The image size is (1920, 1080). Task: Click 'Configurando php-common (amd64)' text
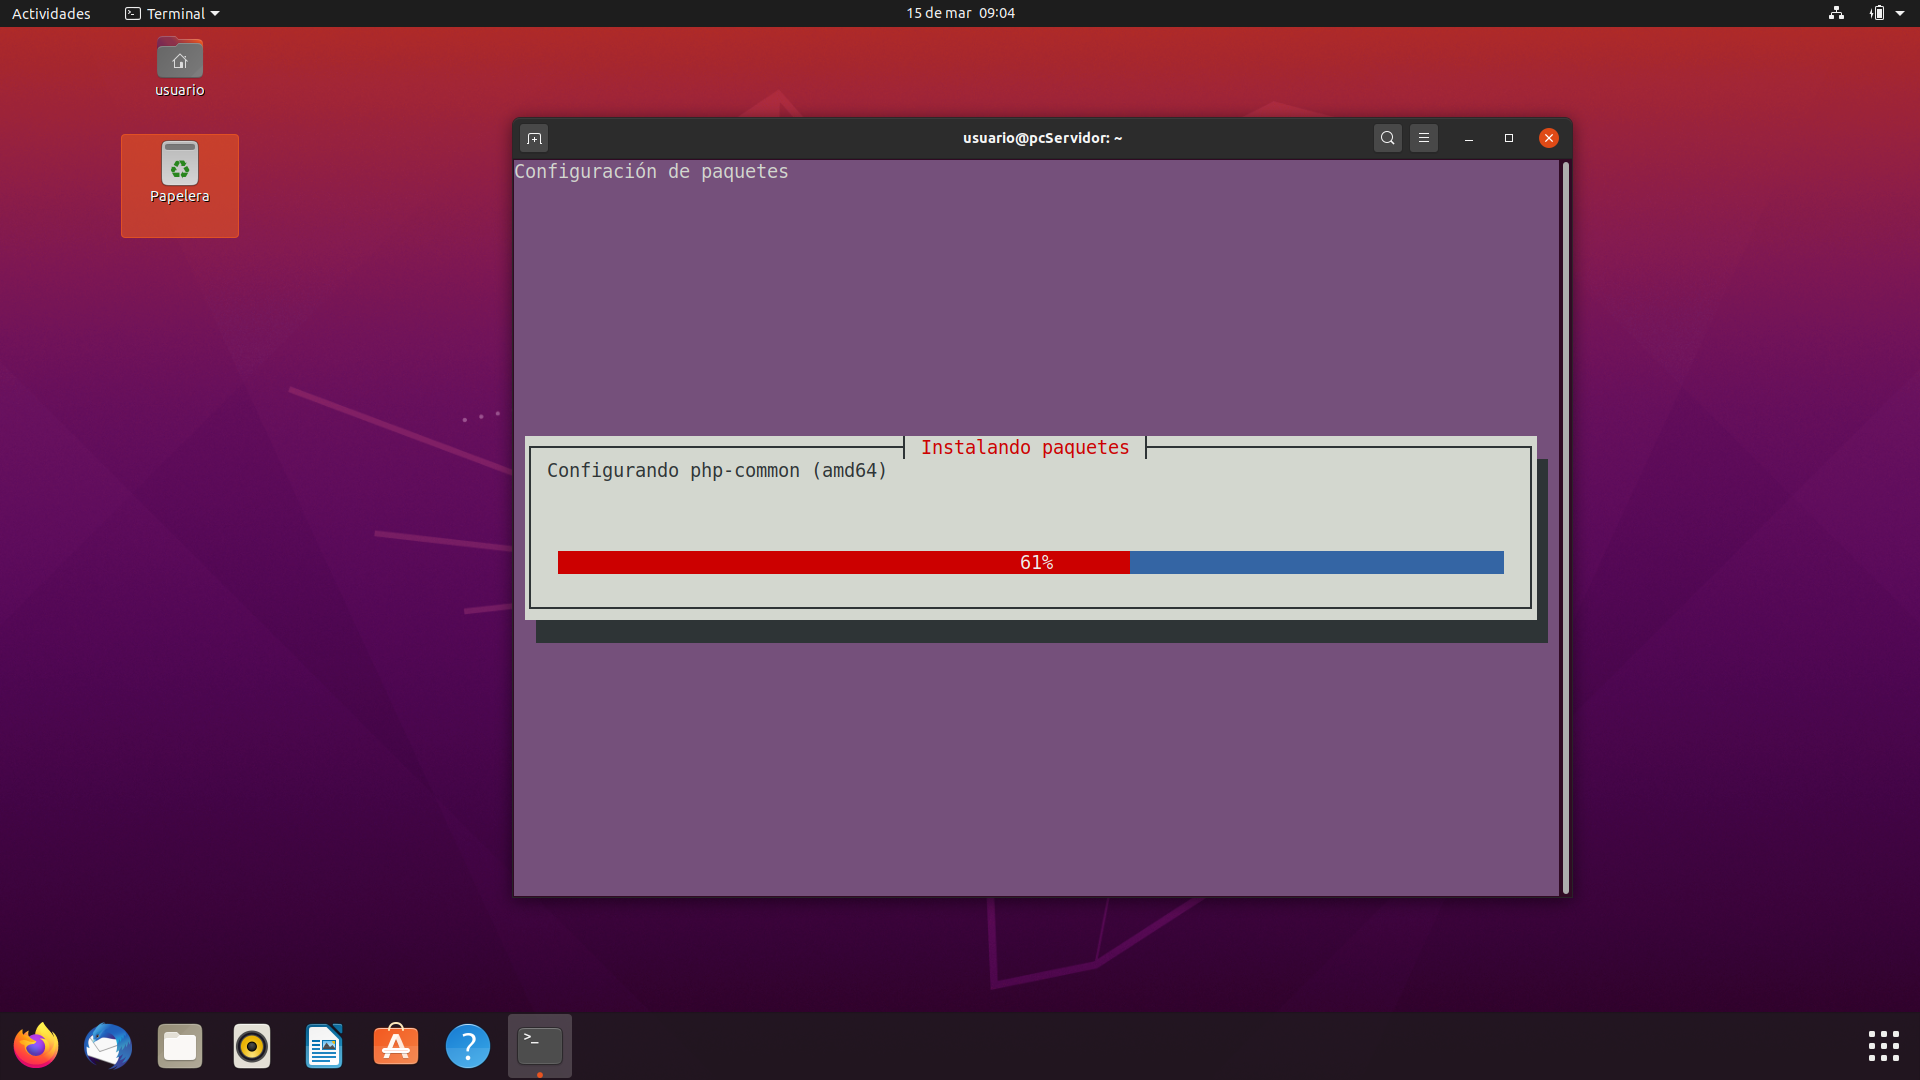tap(717, 471)
